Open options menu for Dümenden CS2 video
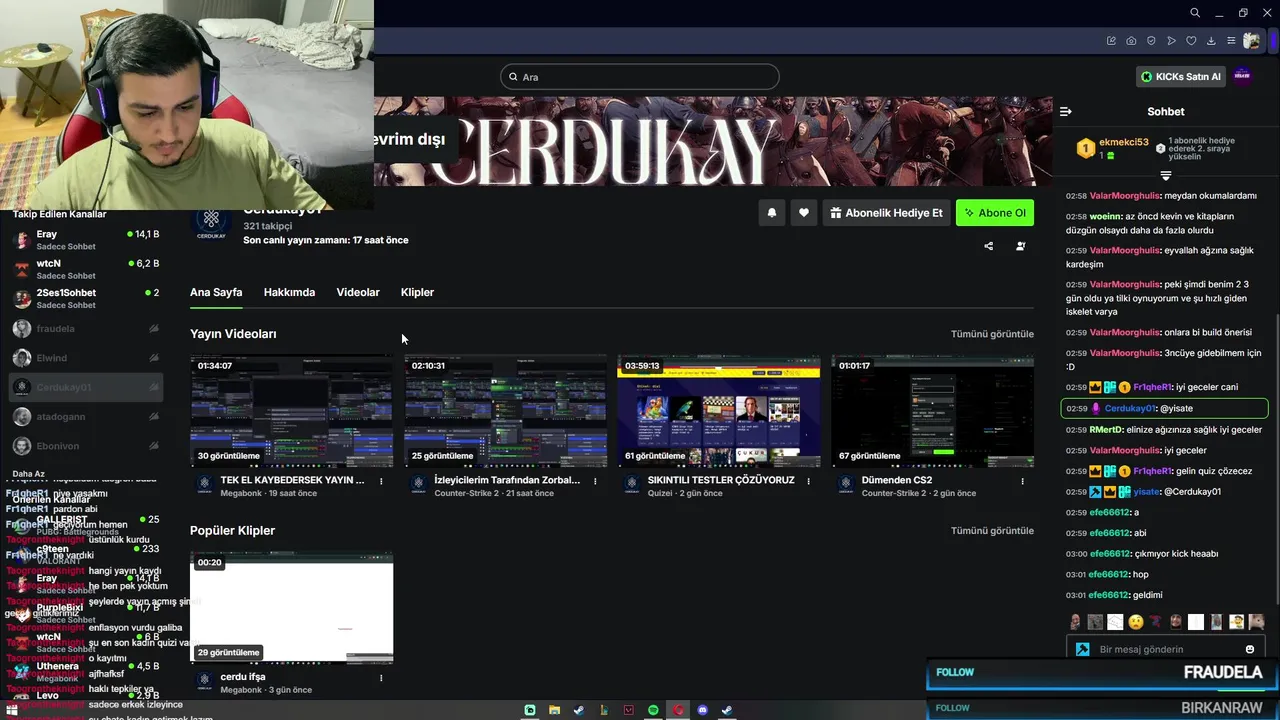The width and height of the screenshot is (1280, 720). click(x=1022, y=481)
